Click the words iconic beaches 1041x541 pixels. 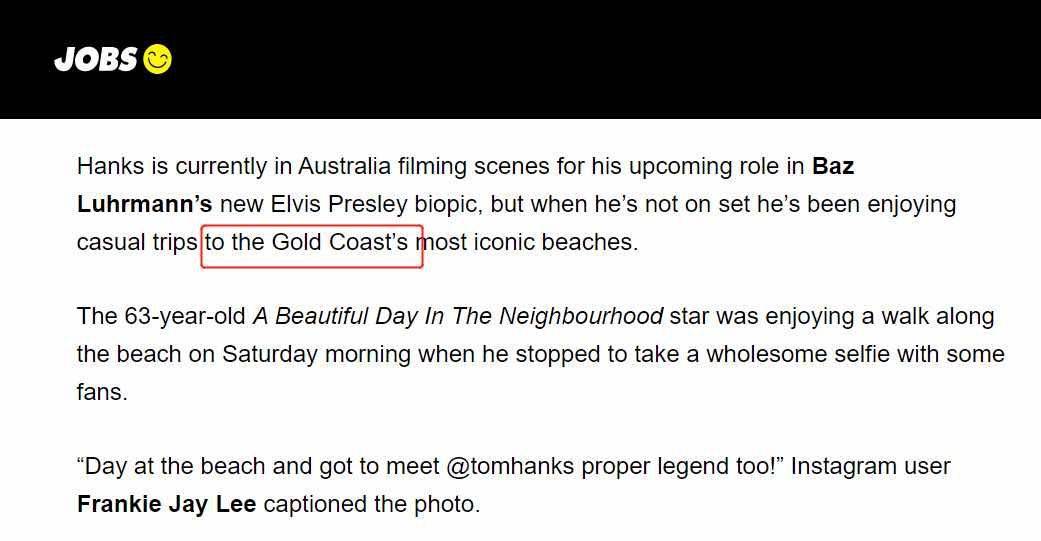coord(556,242)
